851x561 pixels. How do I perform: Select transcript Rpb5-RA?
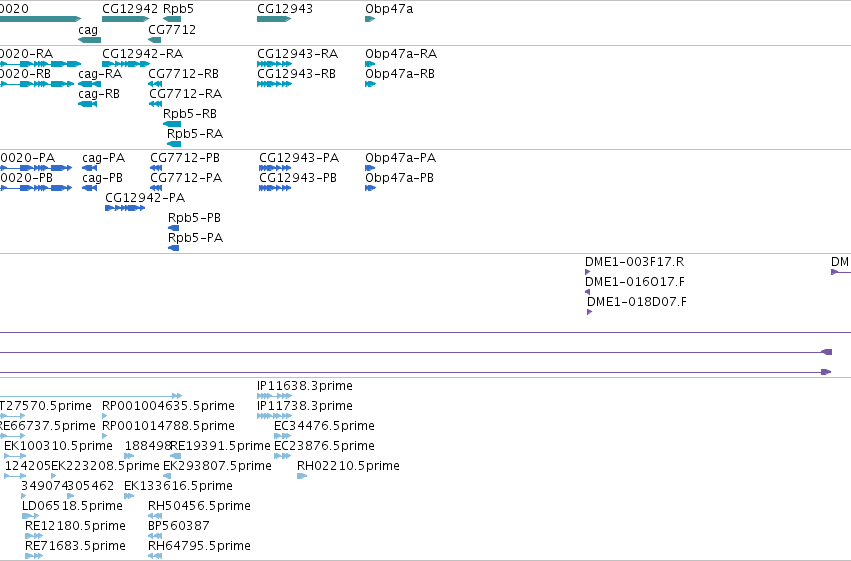(195, 134)
